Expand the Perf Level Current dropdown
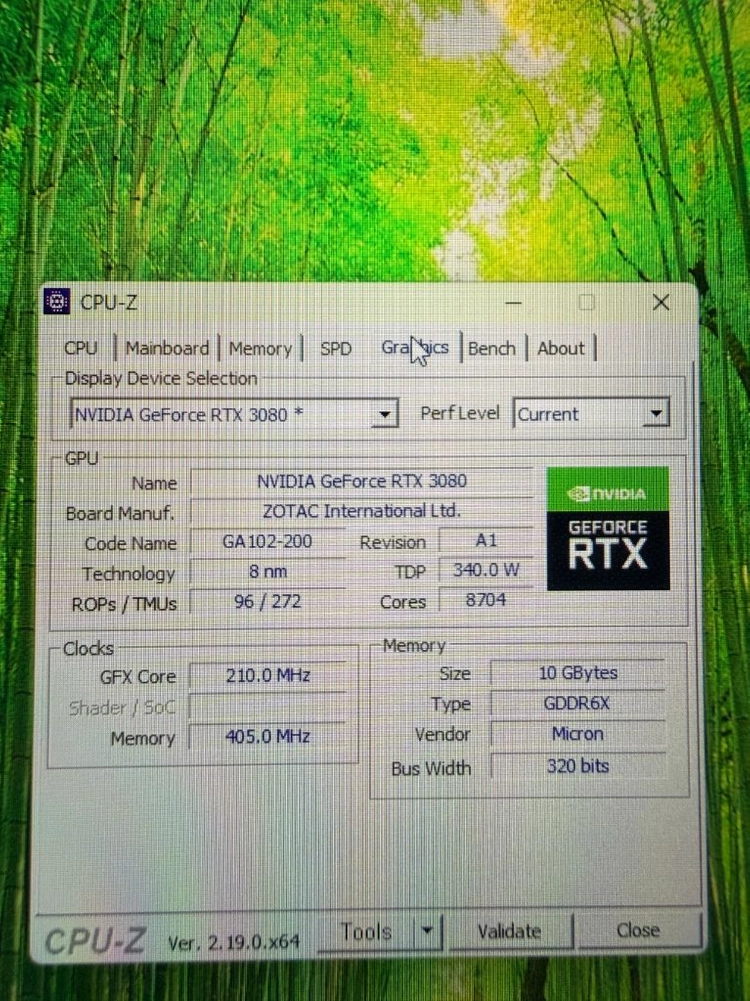The width and height of the screenshot is (750, 1001). tap(591, 414)
